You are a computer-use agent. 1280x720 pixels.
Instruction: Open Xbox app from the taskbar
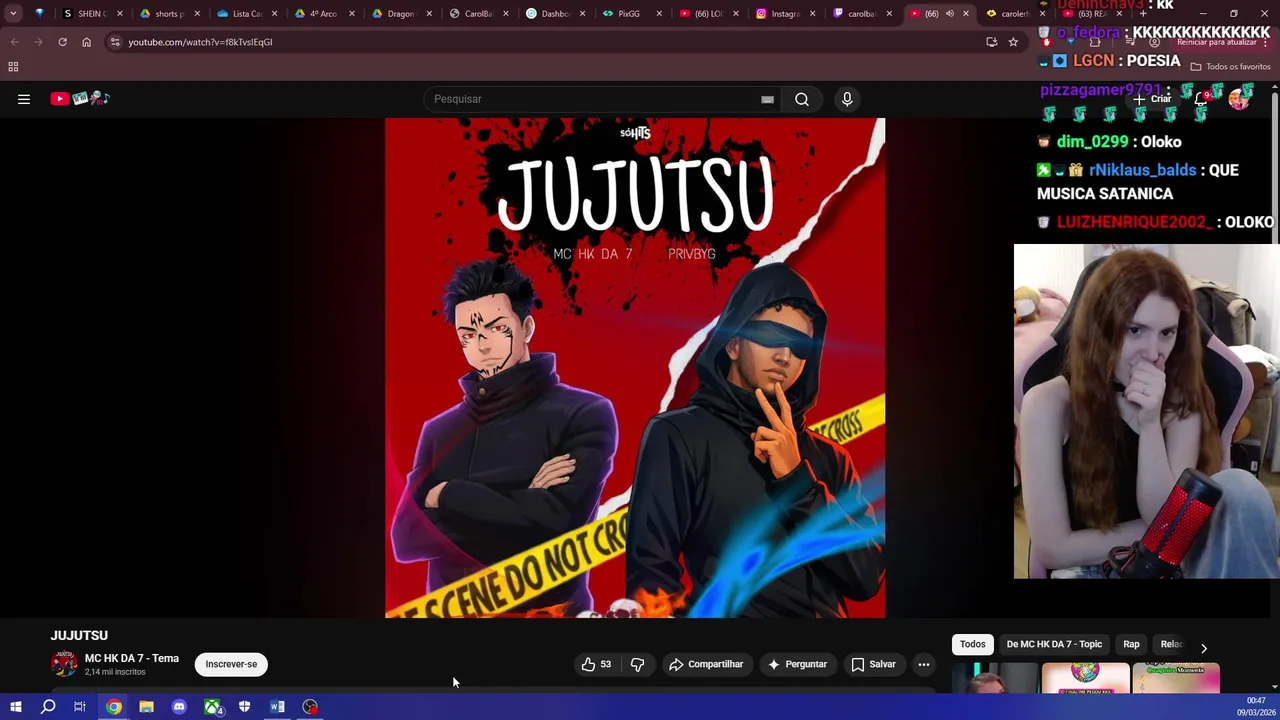point(212,707)
